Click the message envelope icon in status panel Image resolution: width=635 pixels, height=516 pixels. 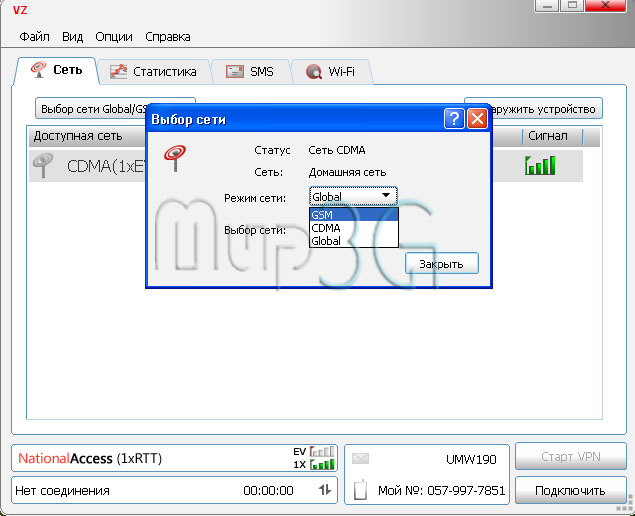pyautogui.click(x=360, y=458)
